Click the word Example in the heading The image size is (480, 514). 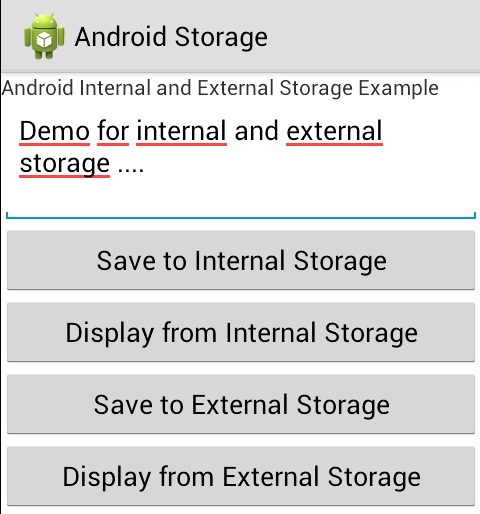(x=398, y=89)
